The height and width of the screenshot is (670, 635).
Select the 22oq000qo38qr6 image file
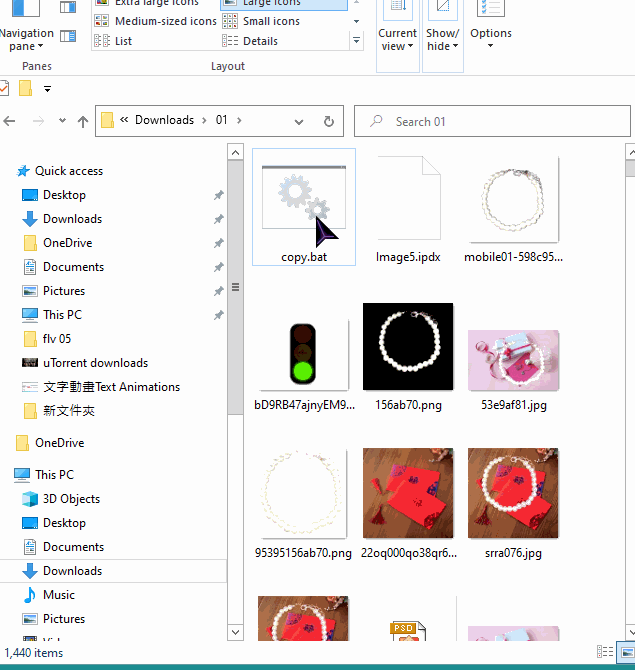point(408,504)
